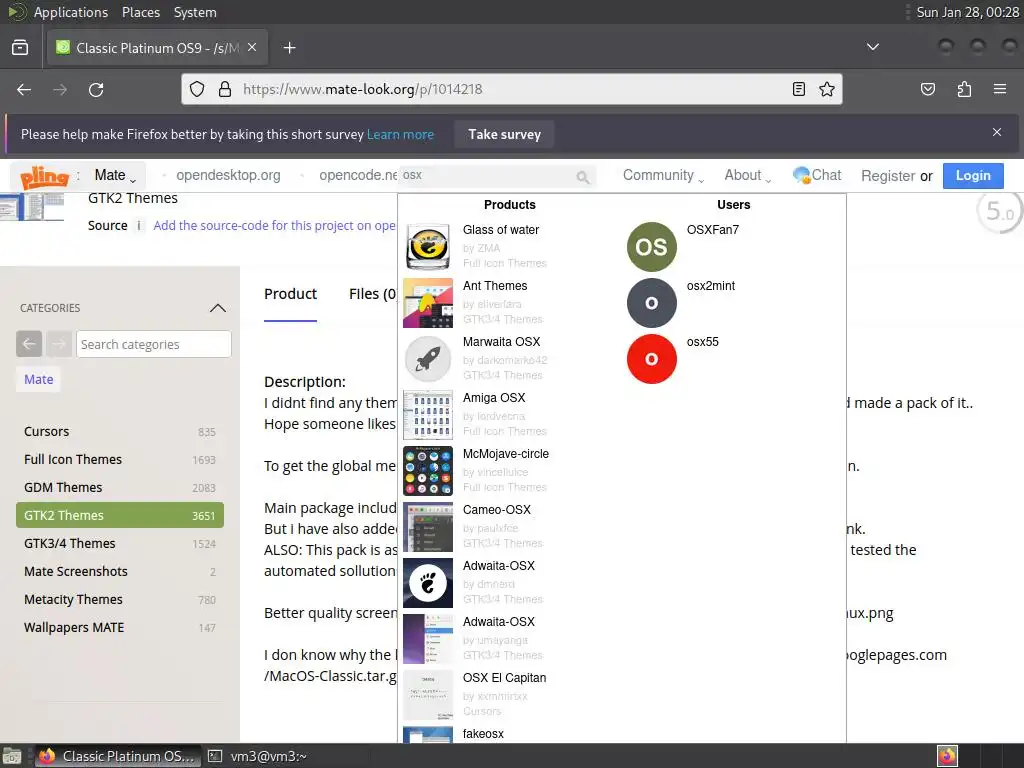Screen dimensions: 1024x768
Task: Toggle reader view icon in address bar
Action: [798, 89]
